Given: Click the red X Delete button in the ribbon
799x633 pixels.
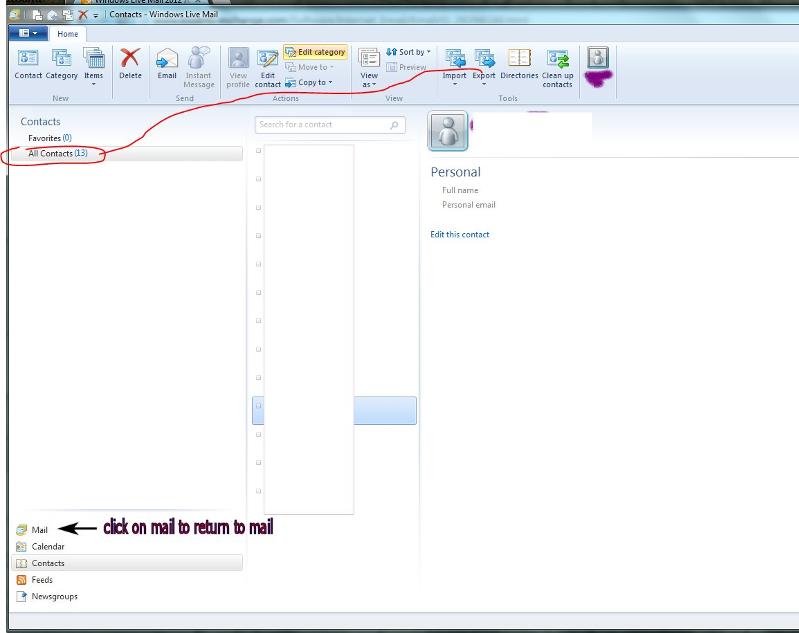Looking at the screenshot, I should 130,64.
